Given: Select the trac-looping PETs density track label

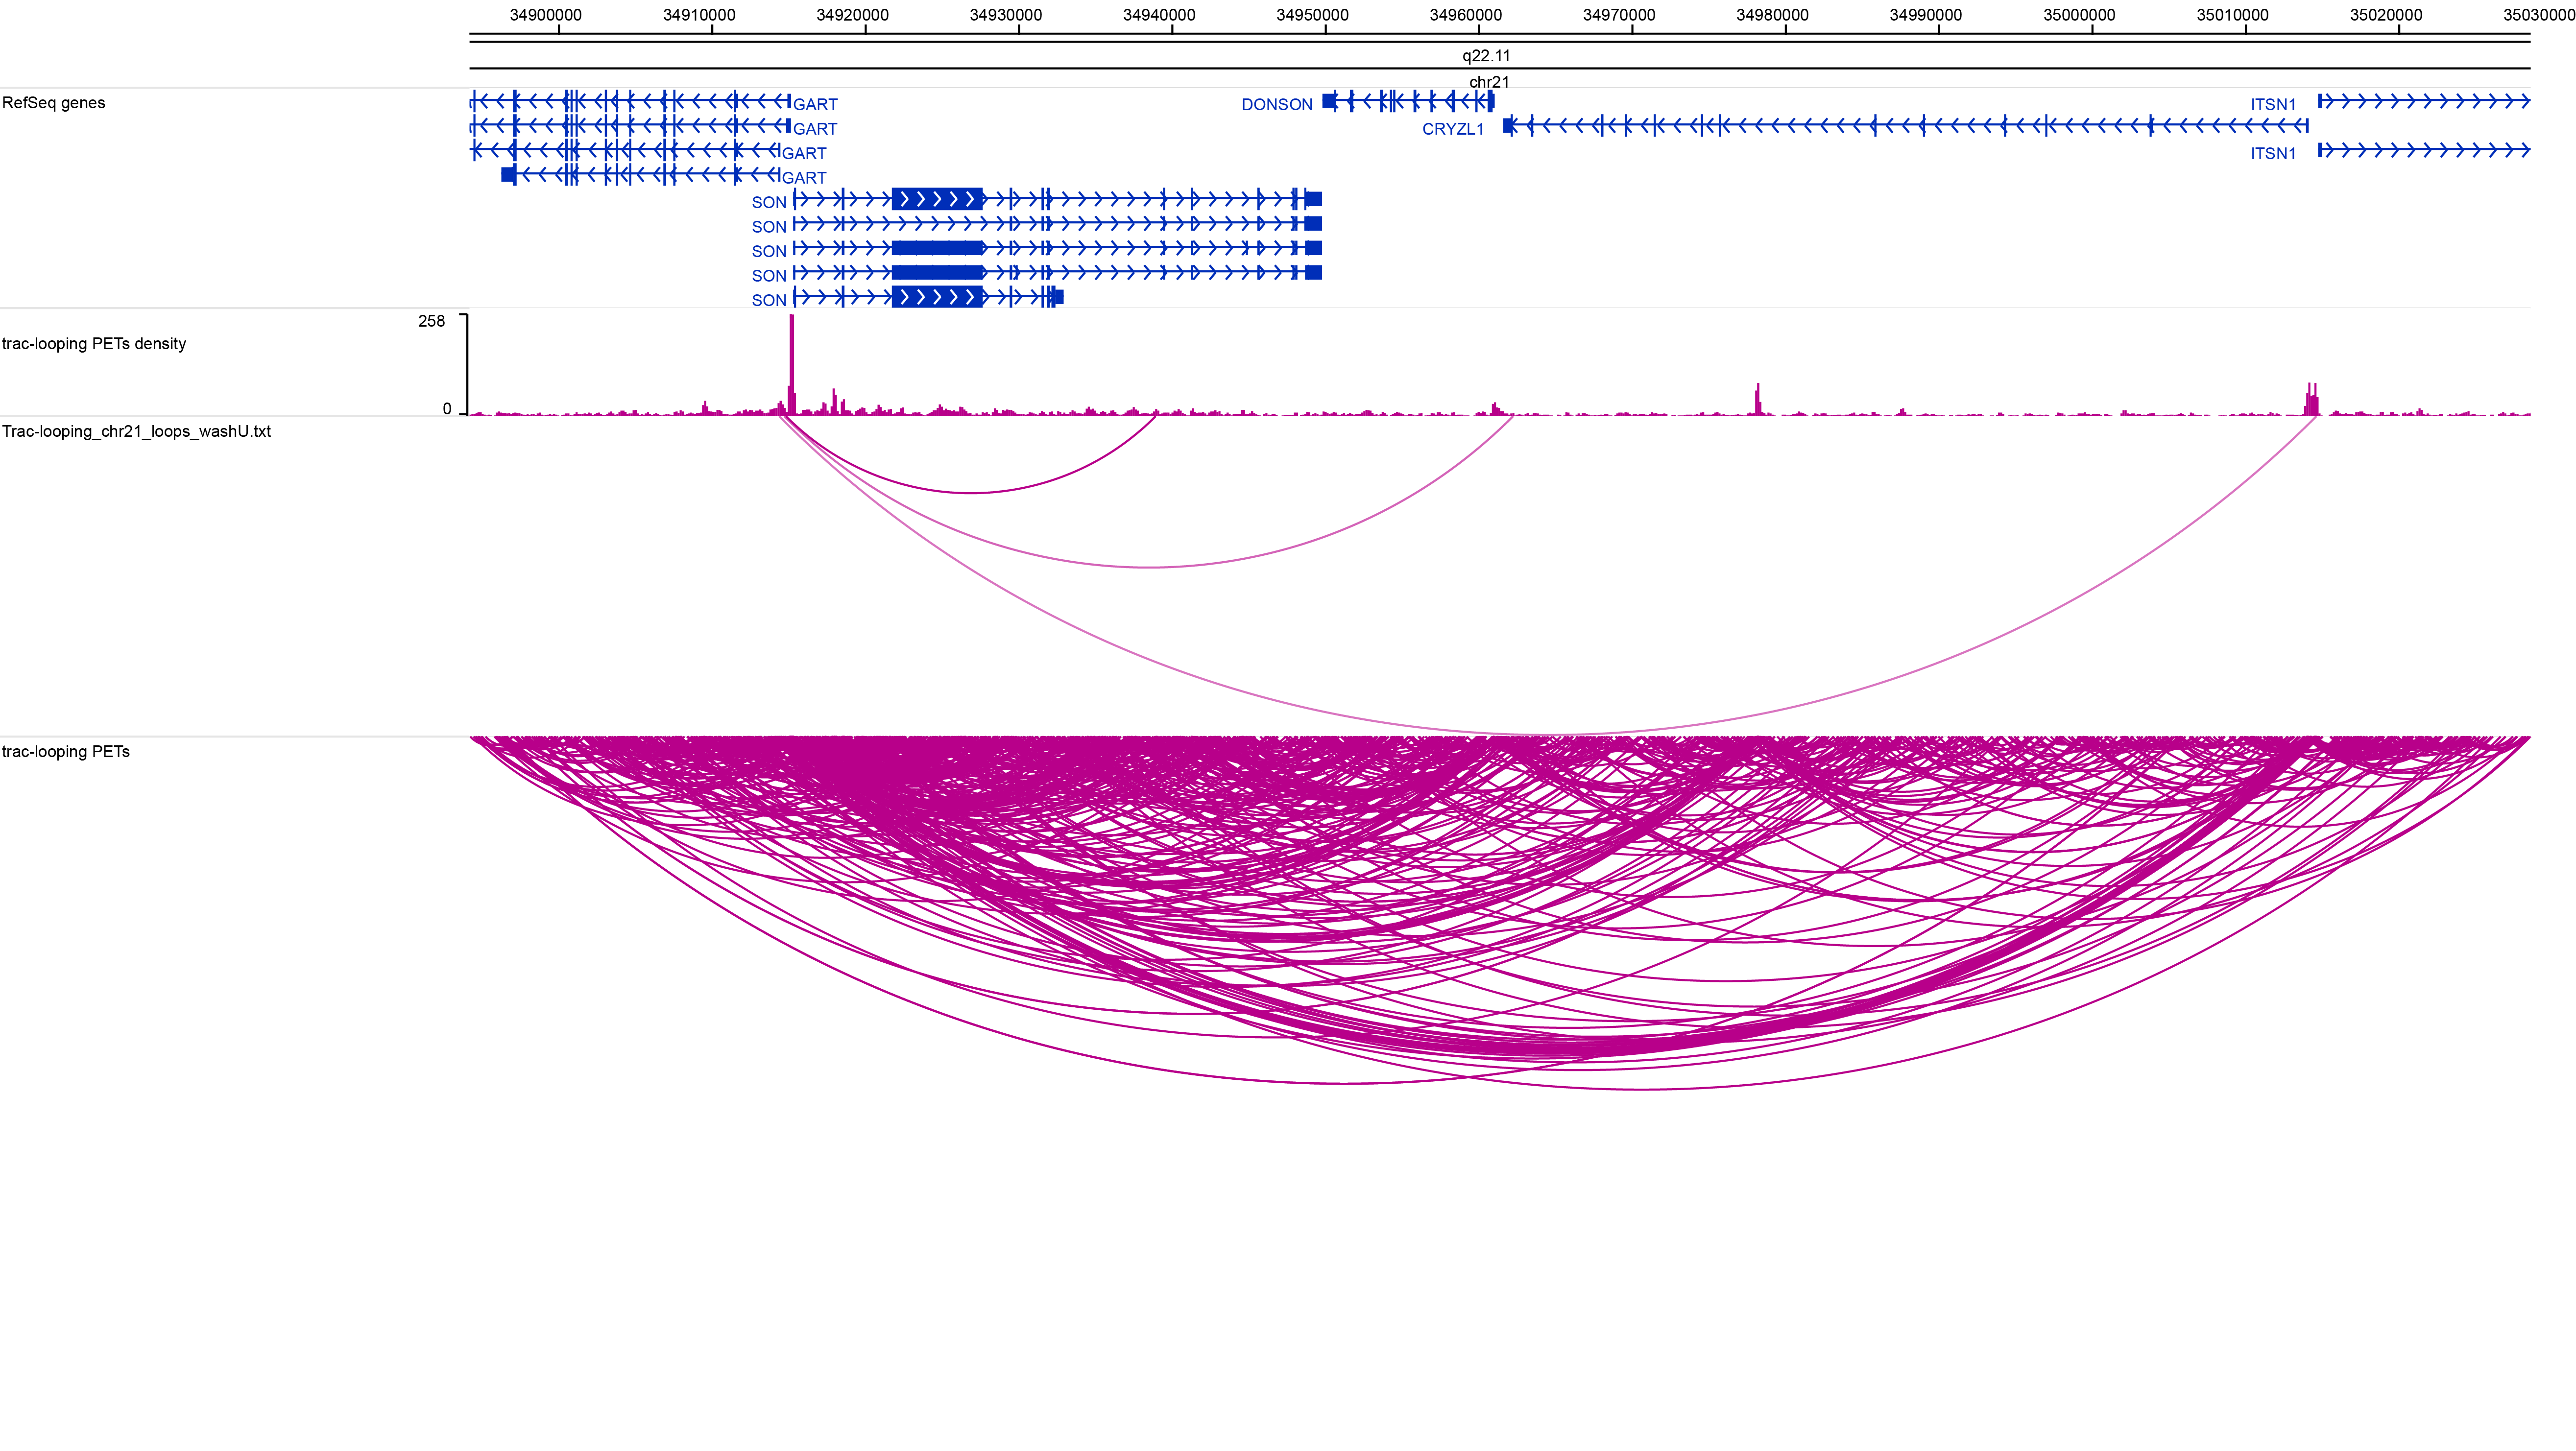Looking at the screenshot, I should 94,344.
